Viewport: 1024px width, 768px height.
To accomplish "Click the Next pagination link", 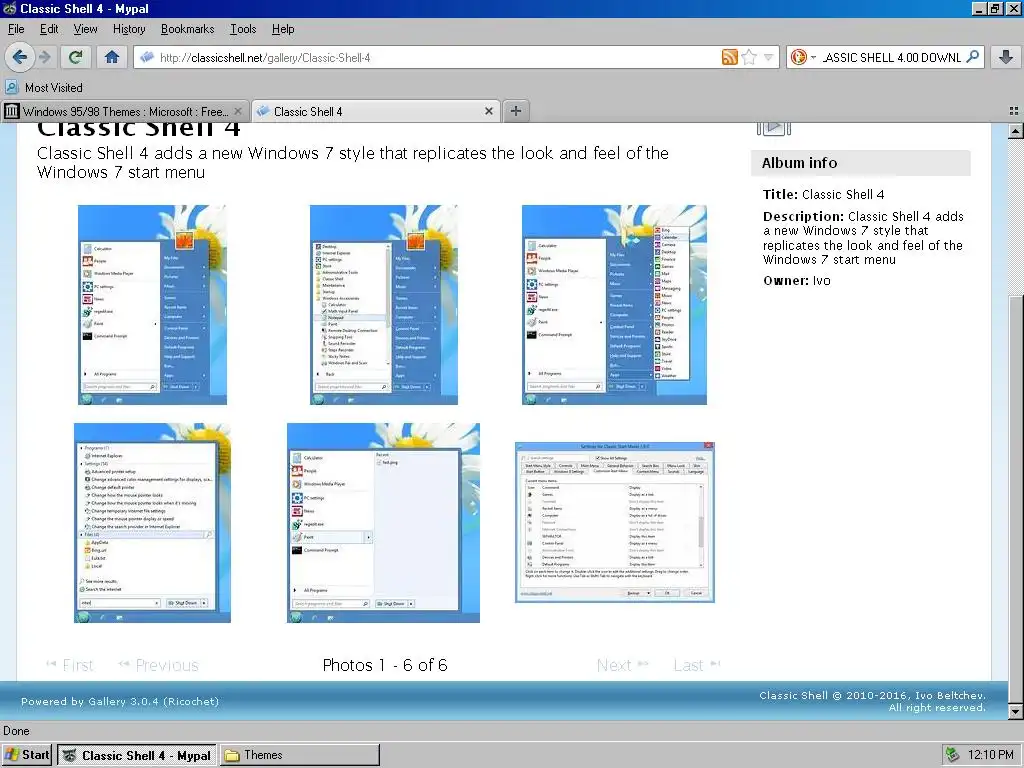I will [x=622, y=665].
